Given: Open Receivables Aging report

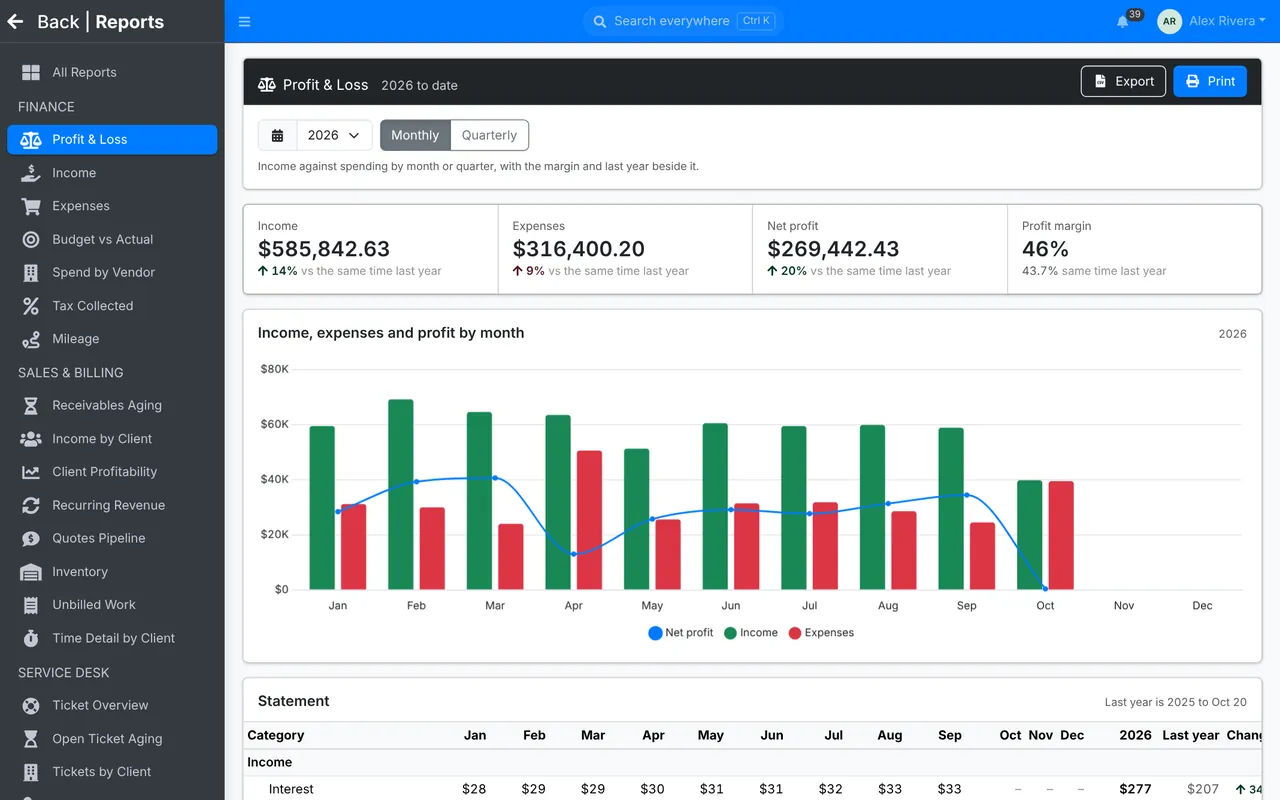Looking at the screenshot, I should click(x=112, y=405).
